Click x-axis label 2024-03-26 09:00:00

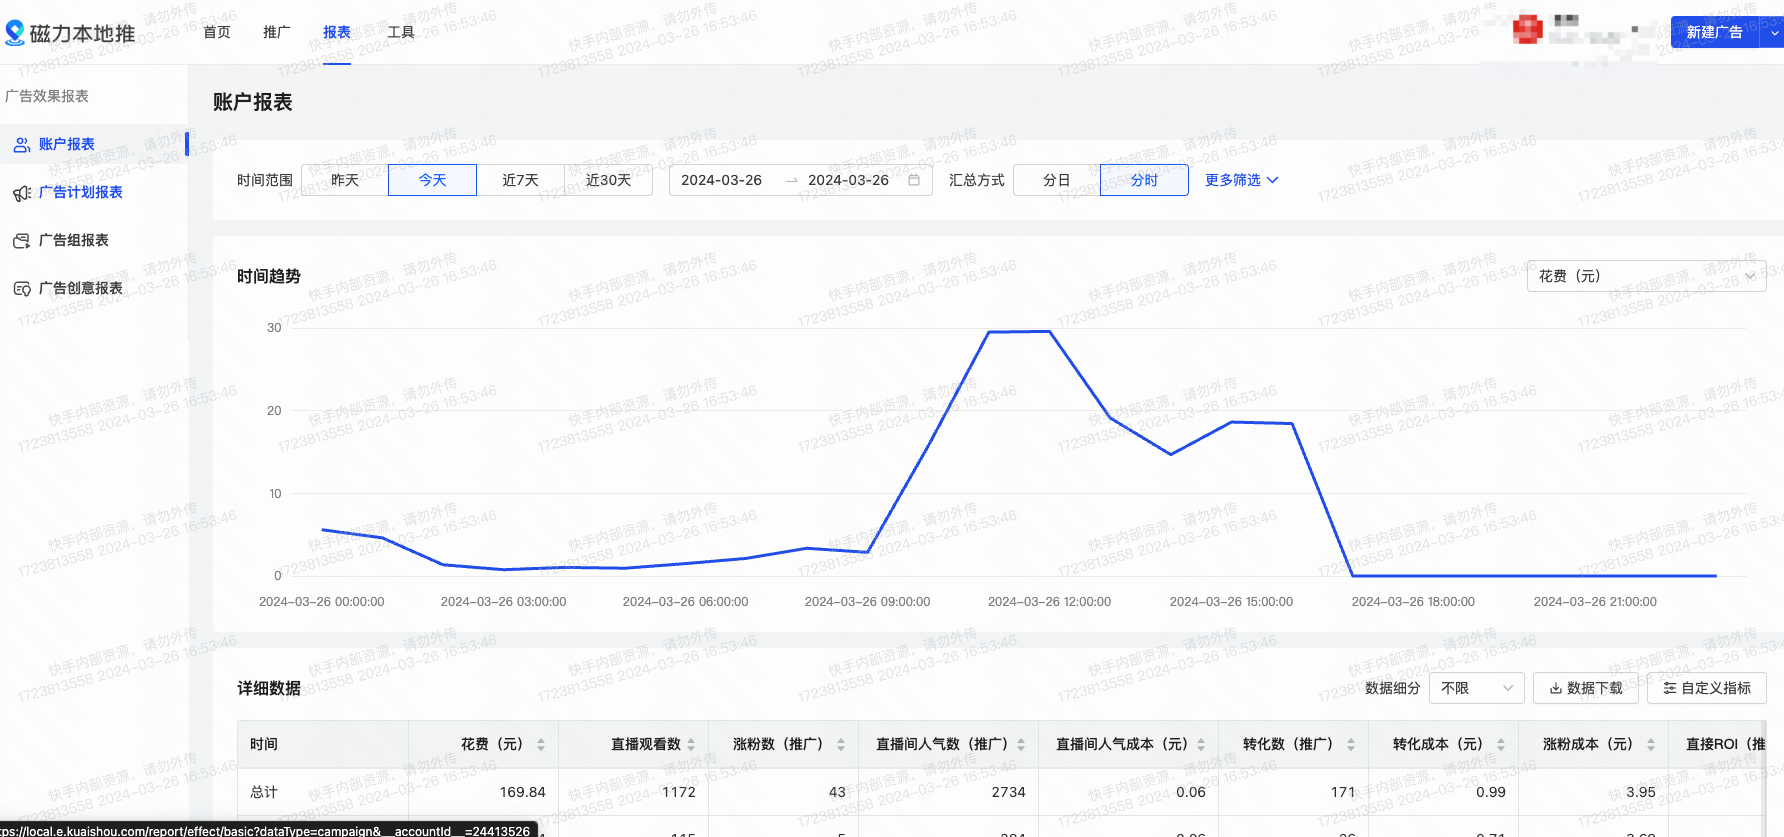pos(867,602)
